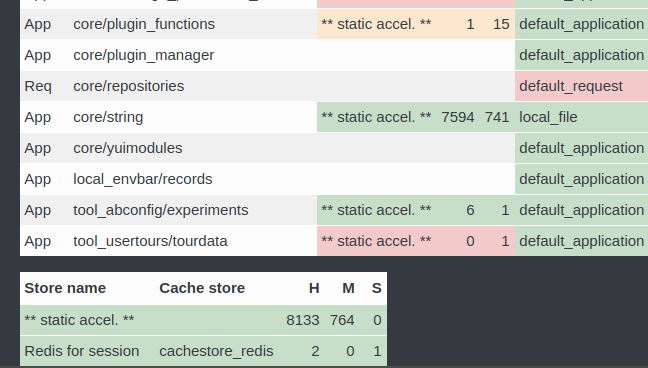Screen dimensions: 648x368
Task: Click the 7594 hits value
Action: [x=458, y=117]
